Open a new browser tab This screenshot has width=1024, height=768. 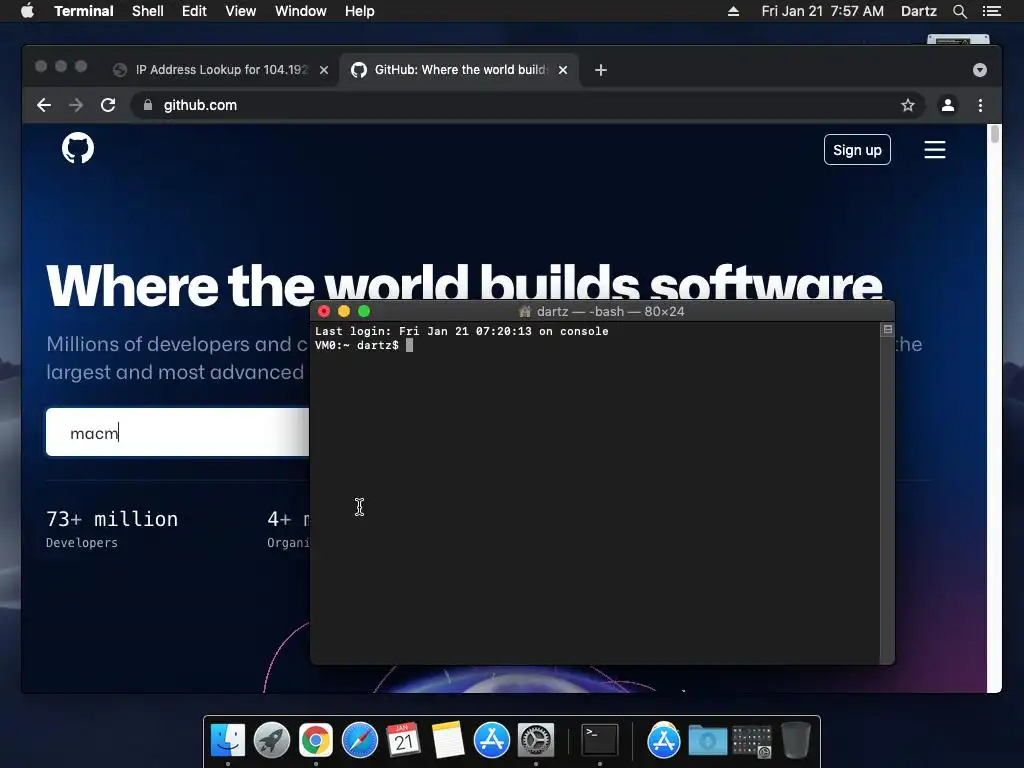(601, 70)
